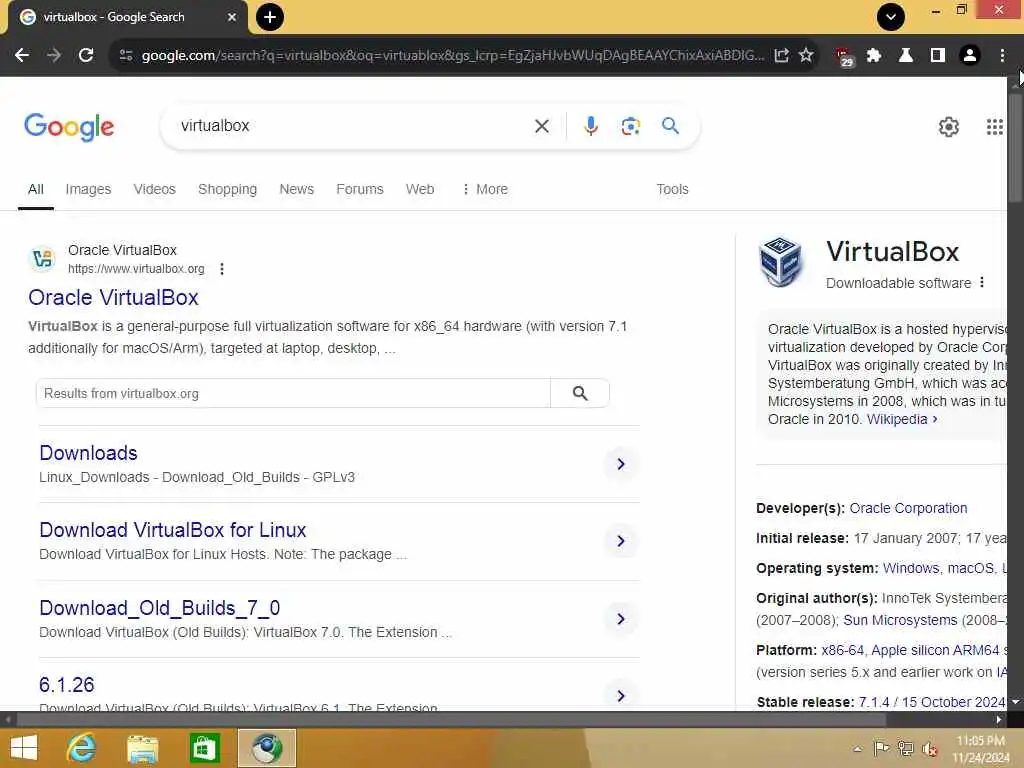The height and width of the screenshot is (768, 1024).
Task: Expand the 6.1.26 sitelink chevron
Action: tap(620, 696)
